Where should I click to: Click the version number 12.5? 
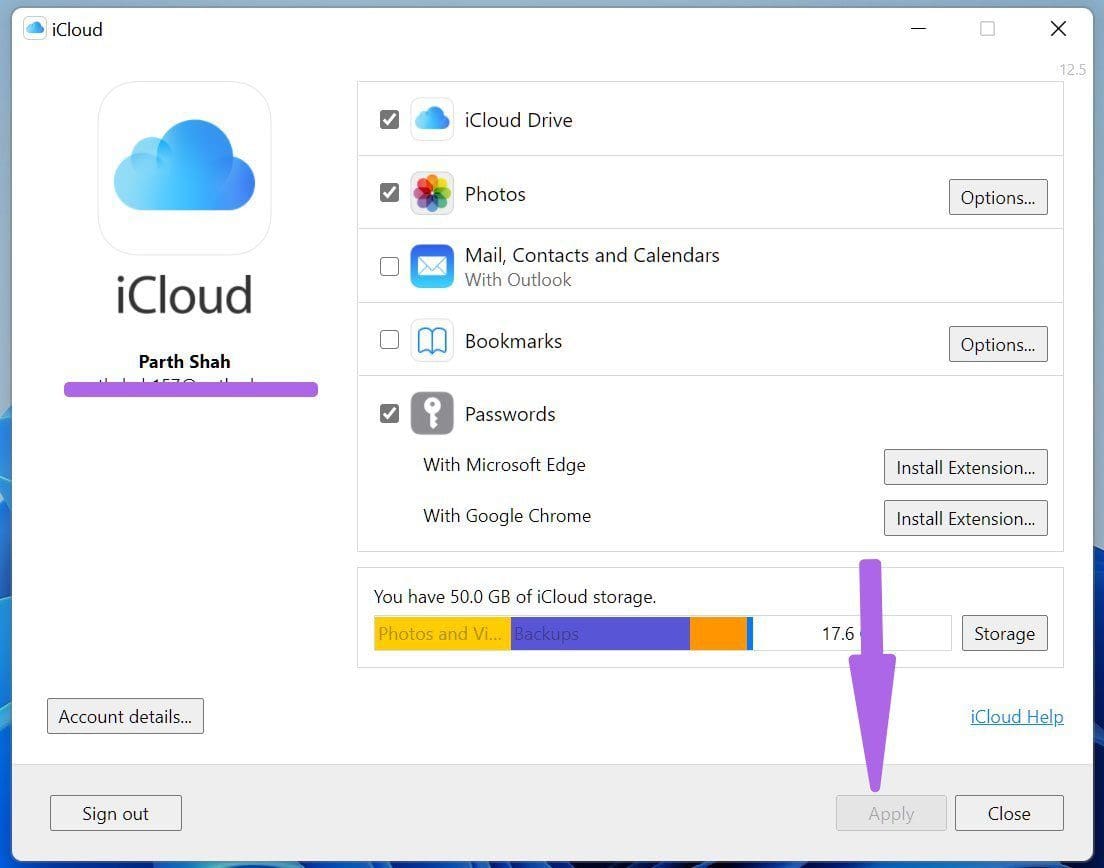[x=1072, y=70]
